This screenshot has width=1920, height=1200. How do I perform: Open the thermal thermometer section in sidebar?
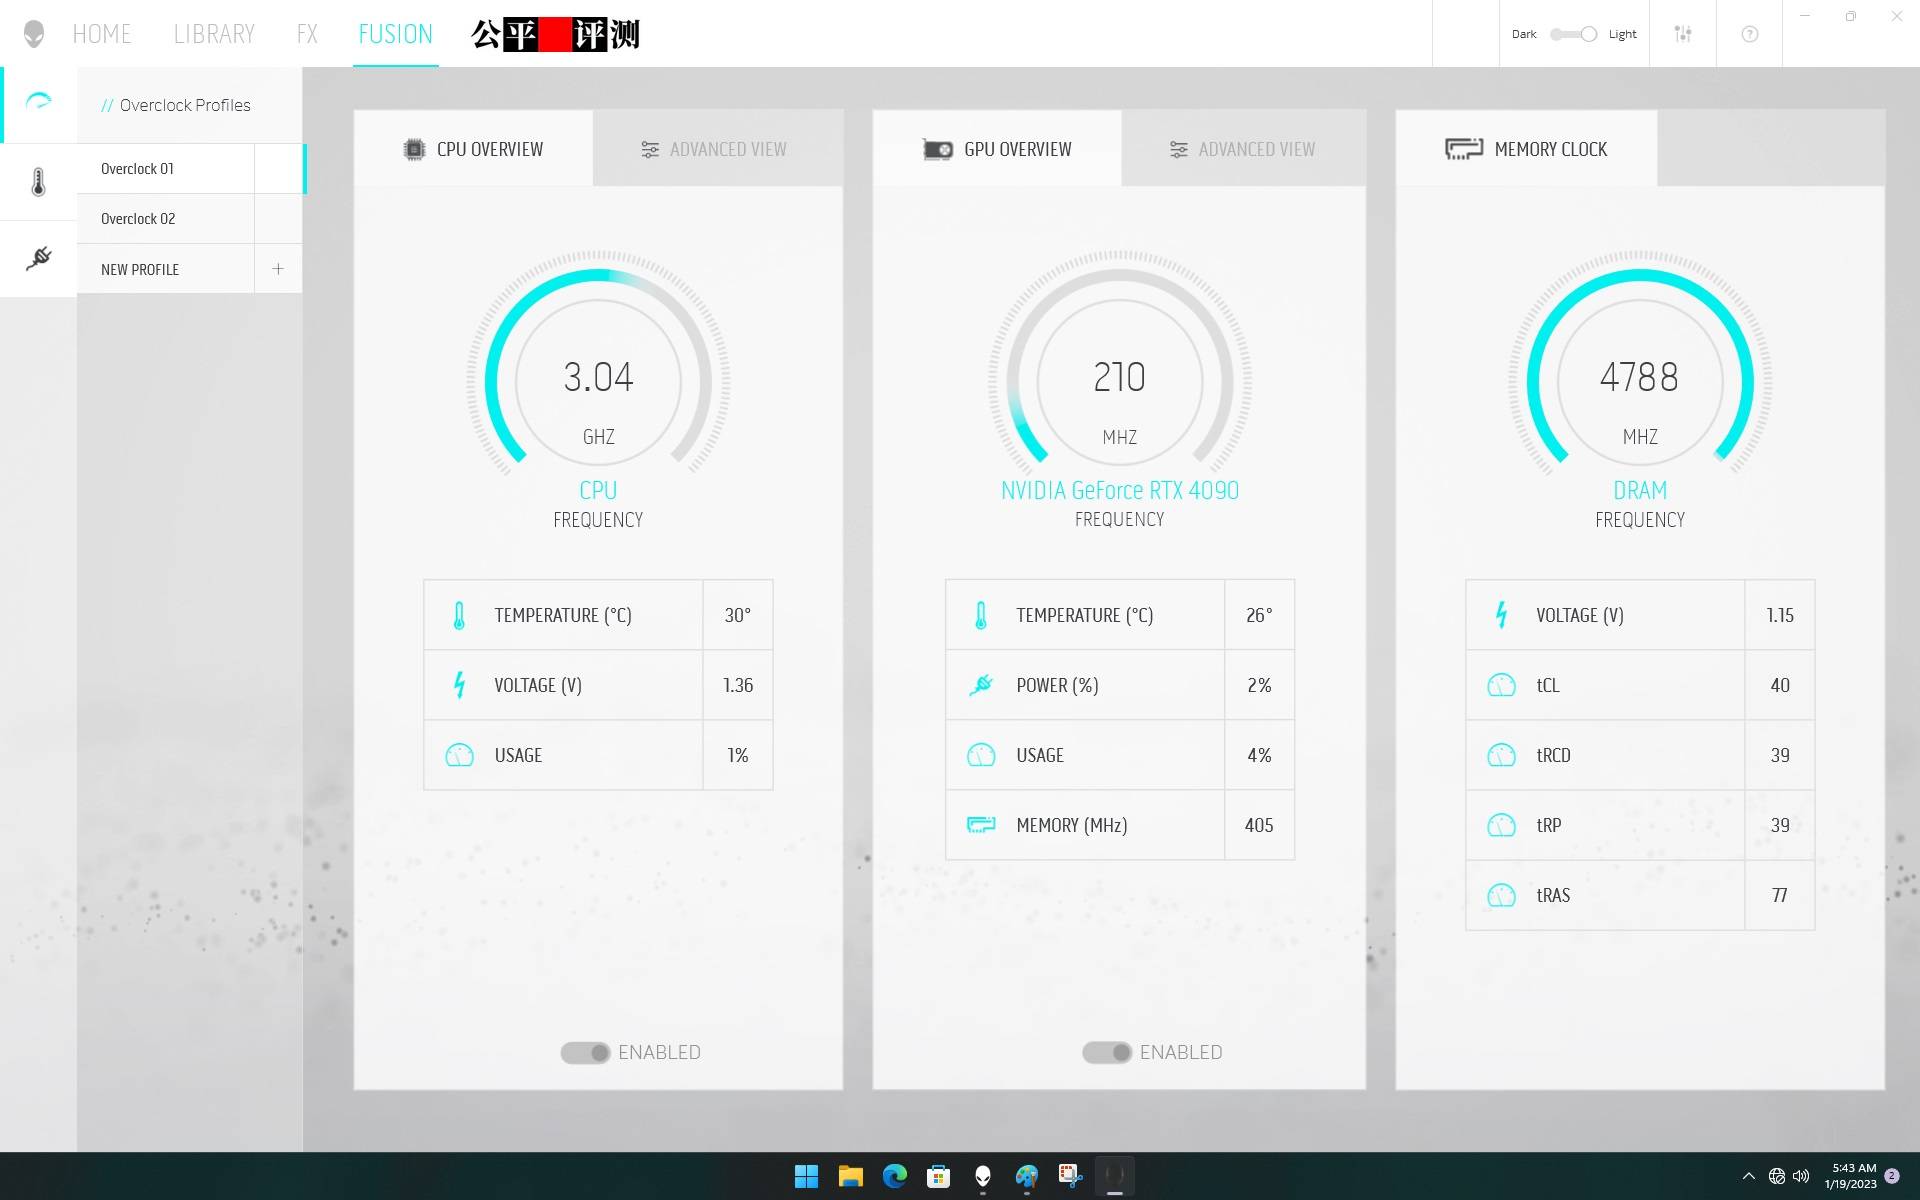point(38,181)
